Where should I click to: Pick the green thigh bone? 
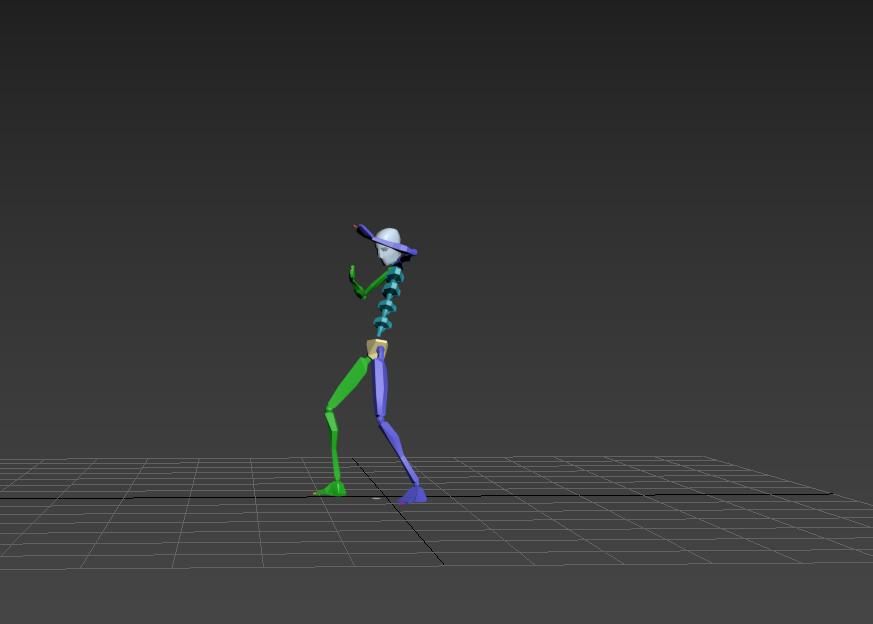(349, 382)
